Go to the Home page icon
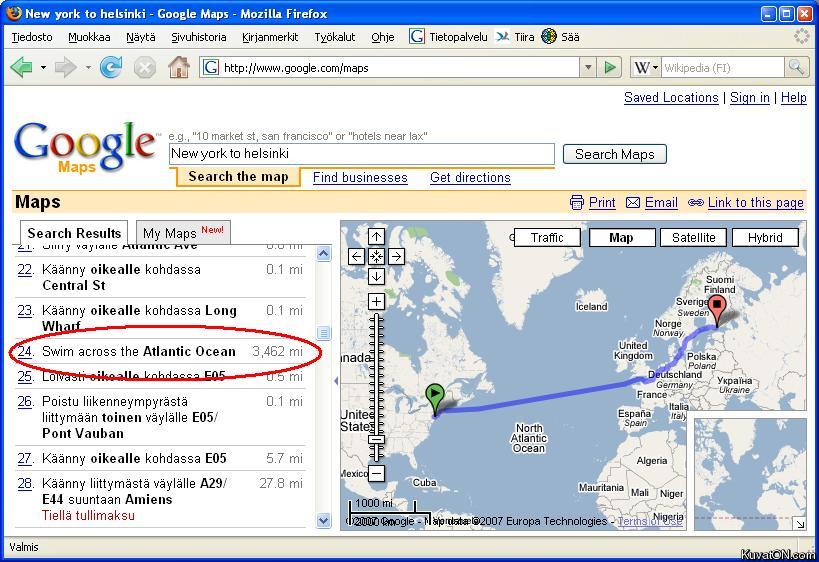 pyautogui.click(x=179, y=67)
